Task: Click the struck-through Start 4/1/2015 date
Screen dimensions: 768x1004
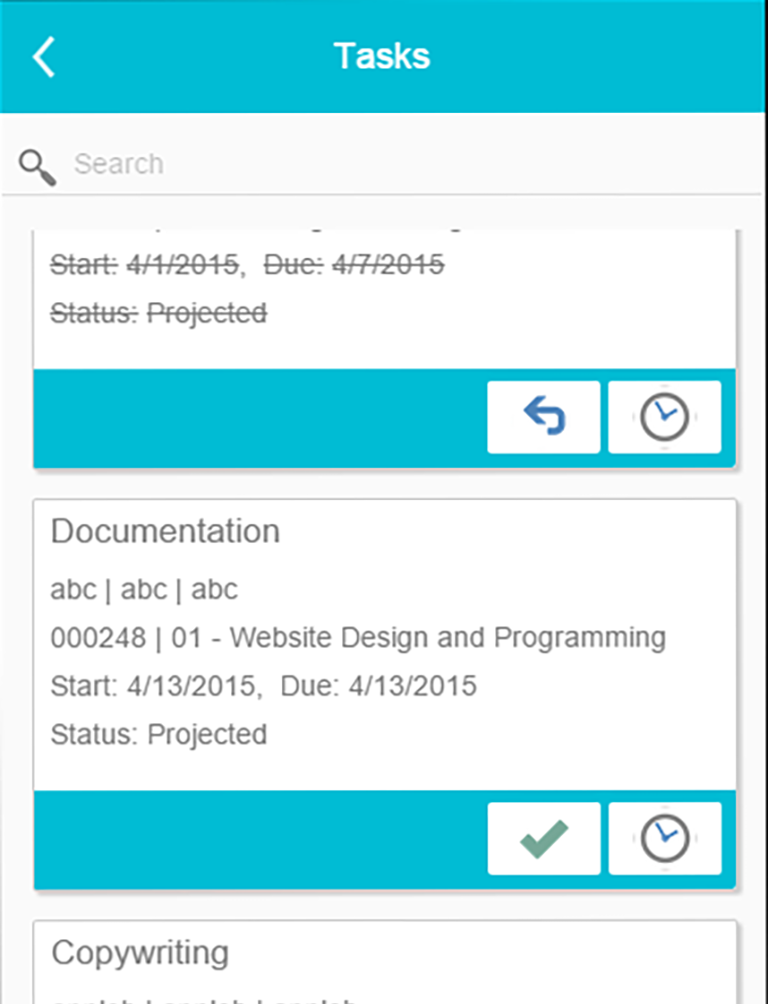Action: (146, 265)
